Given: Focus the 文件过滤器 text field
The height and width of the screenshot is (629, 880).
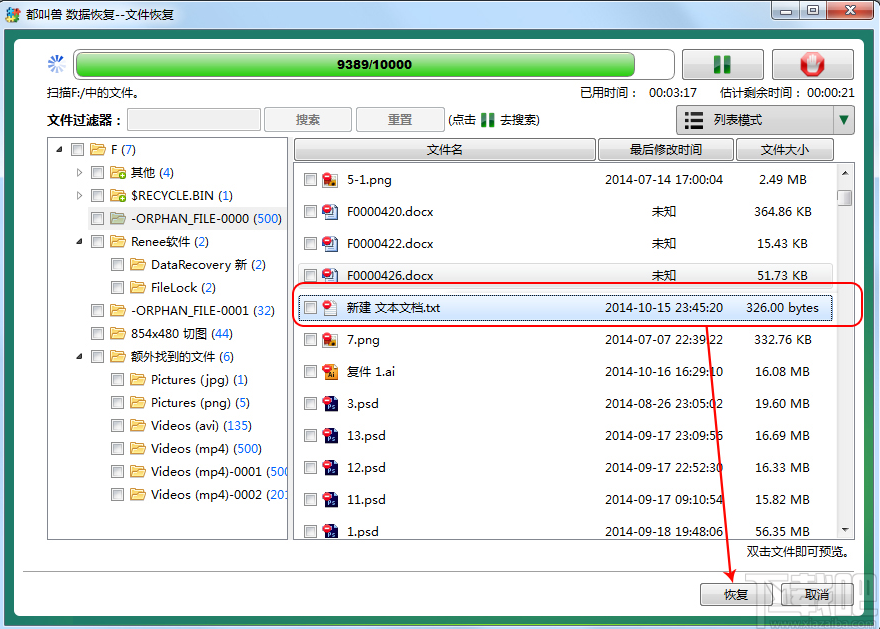Looking at the screenshot, I should coord(194,120).
